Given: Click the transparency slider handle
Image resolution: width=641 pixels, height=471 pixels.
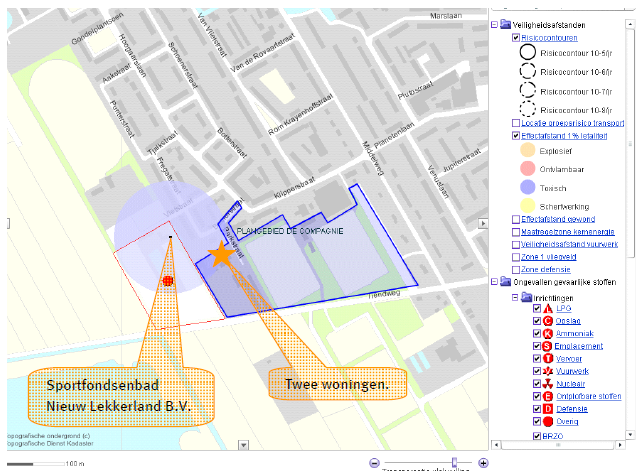Looking at the screenshot, I should (454, 462).
